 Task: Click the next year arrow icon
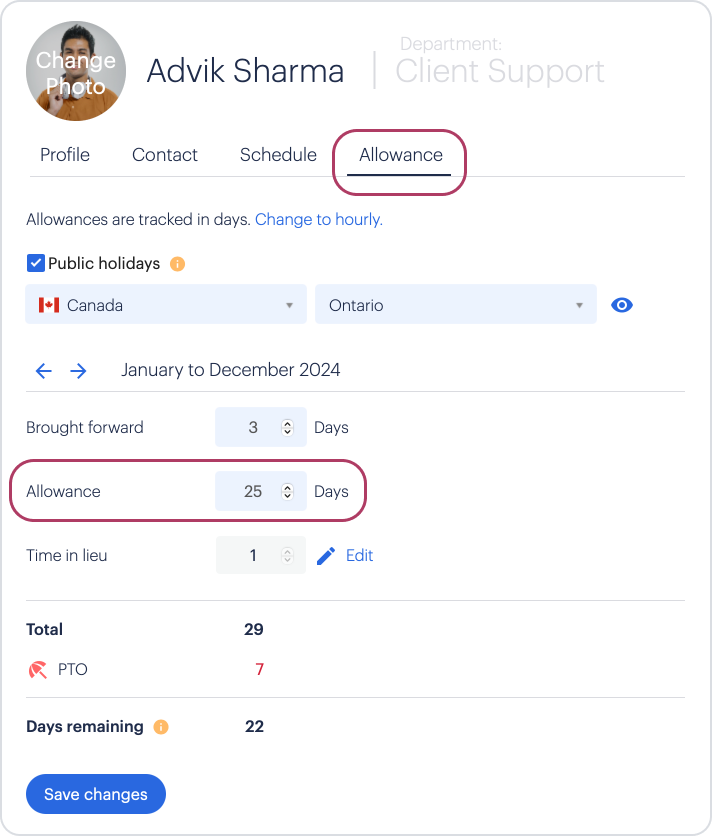click(79, 371)
